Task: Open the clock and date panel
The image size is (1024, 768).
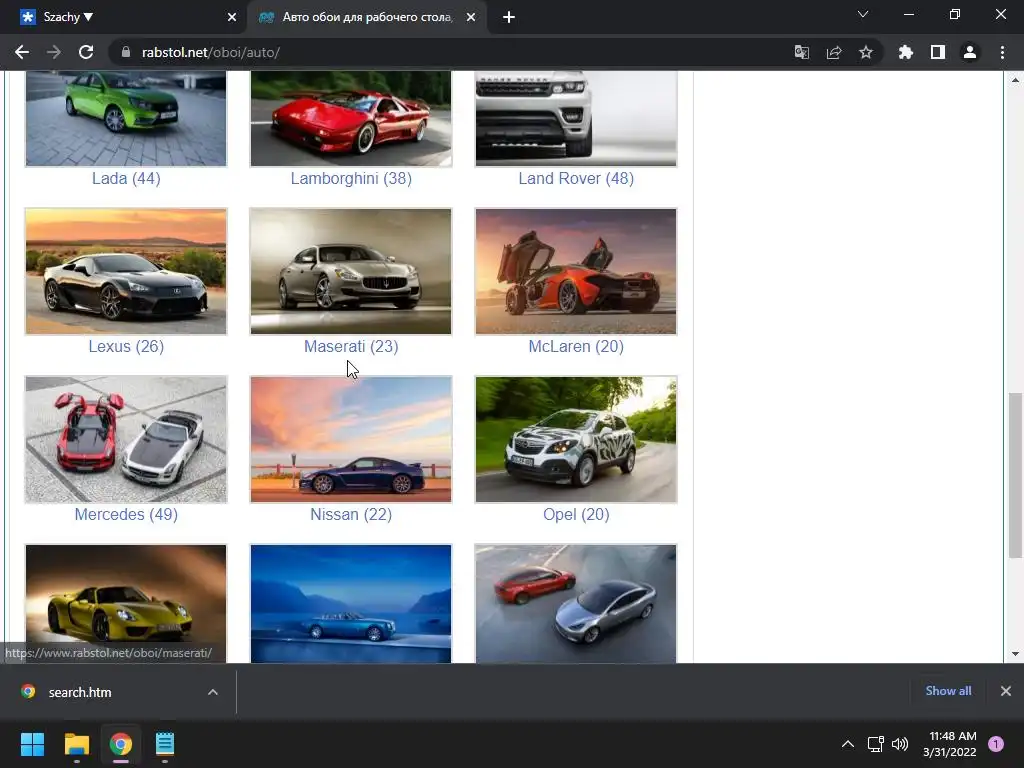Action: coord(950,744)
